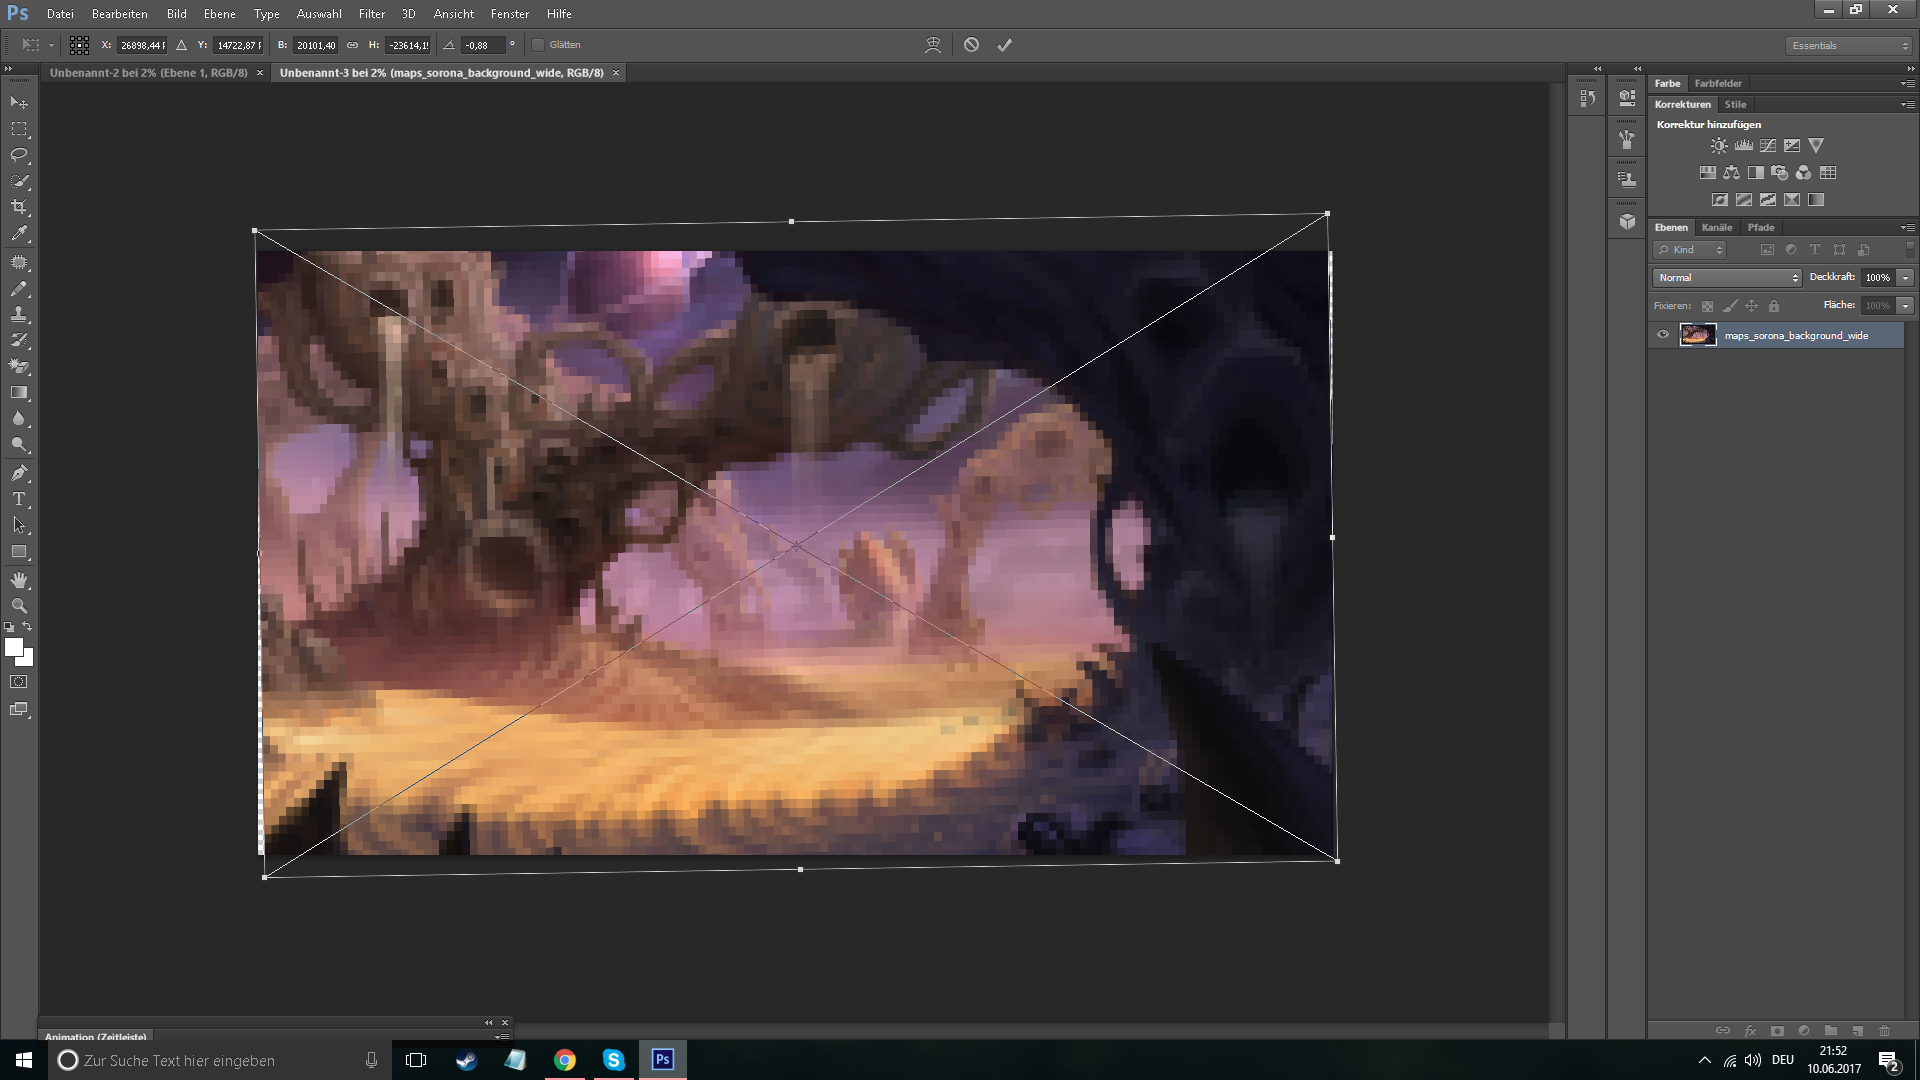Select the Dodge tool
The height and width of the screenshot is (1080, 1920).
tap(19, 445)
